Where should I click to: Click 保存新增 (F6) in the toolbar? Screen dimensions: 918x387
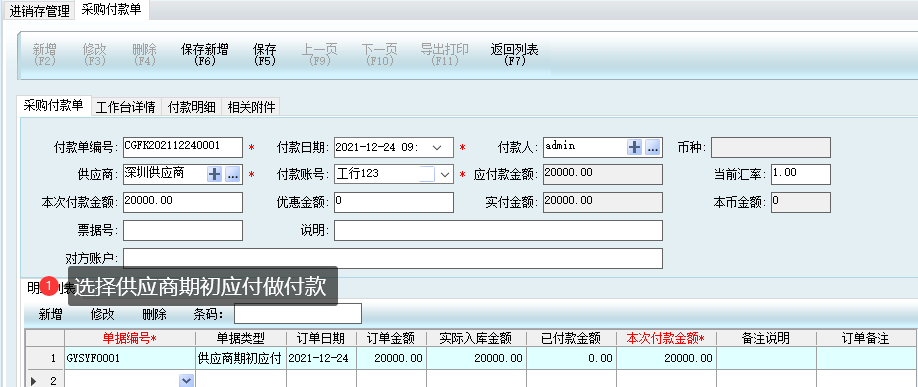tap(205, 54)
